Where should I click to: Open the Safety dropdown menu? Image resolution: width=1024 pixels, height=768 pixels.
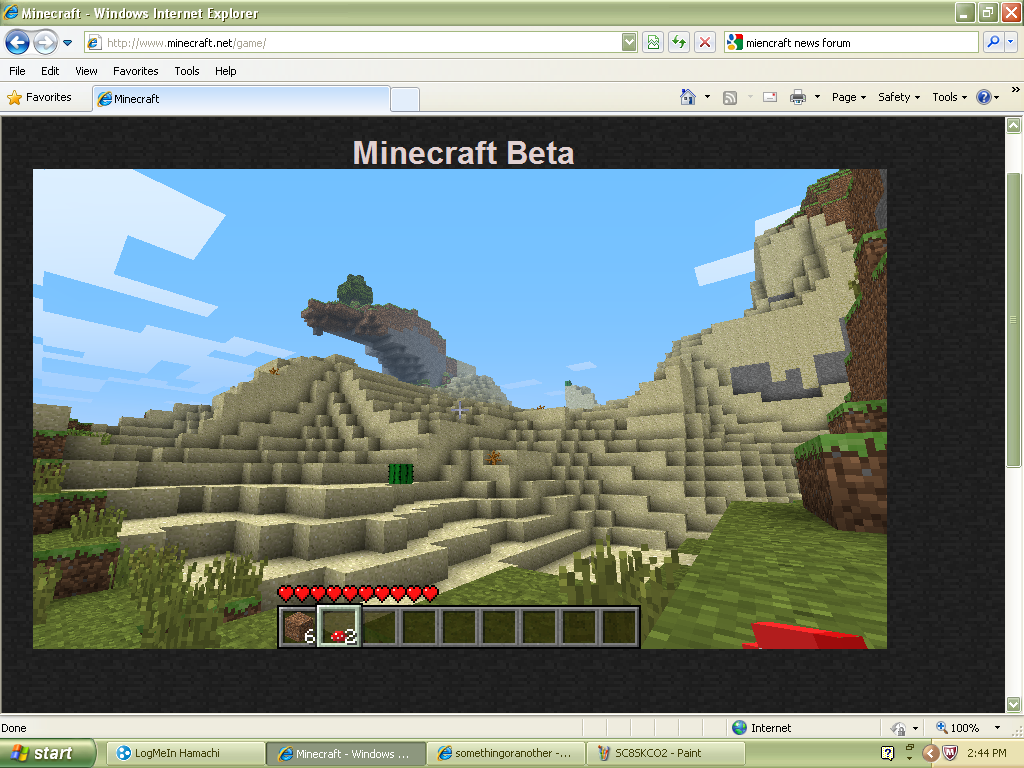(899, 97)
